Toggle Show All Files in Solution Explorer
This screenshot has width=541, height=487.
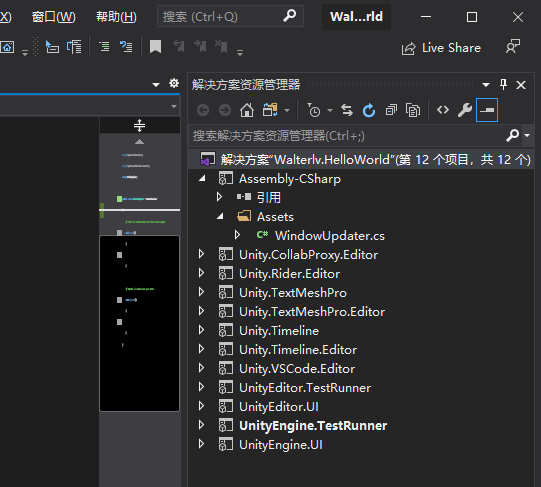pos(413,110)
